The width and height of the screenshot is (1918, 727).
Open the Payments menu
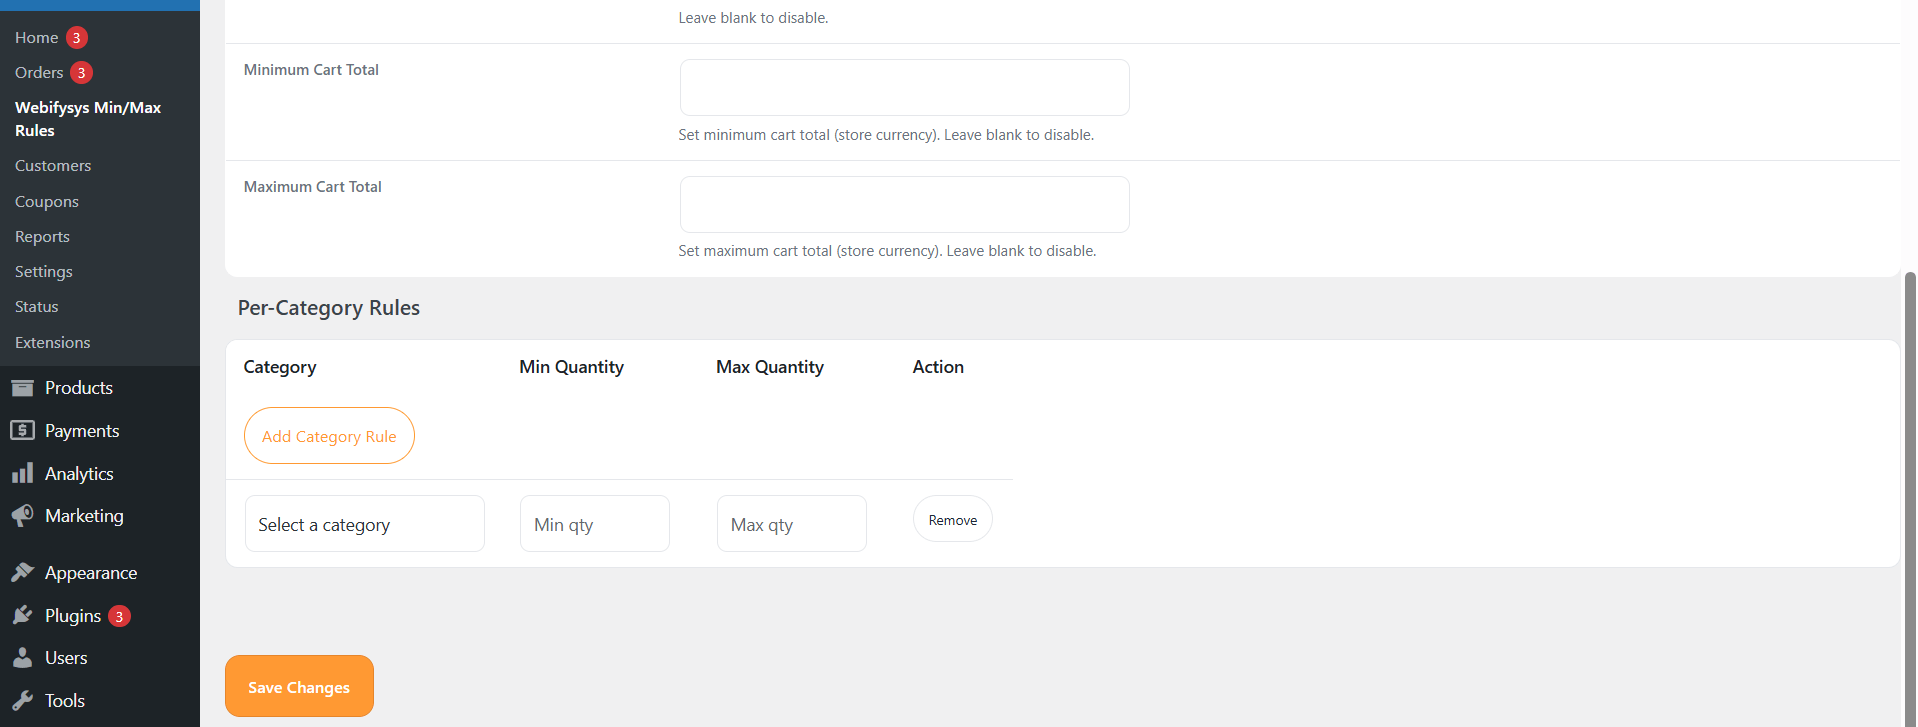[82, 431]
